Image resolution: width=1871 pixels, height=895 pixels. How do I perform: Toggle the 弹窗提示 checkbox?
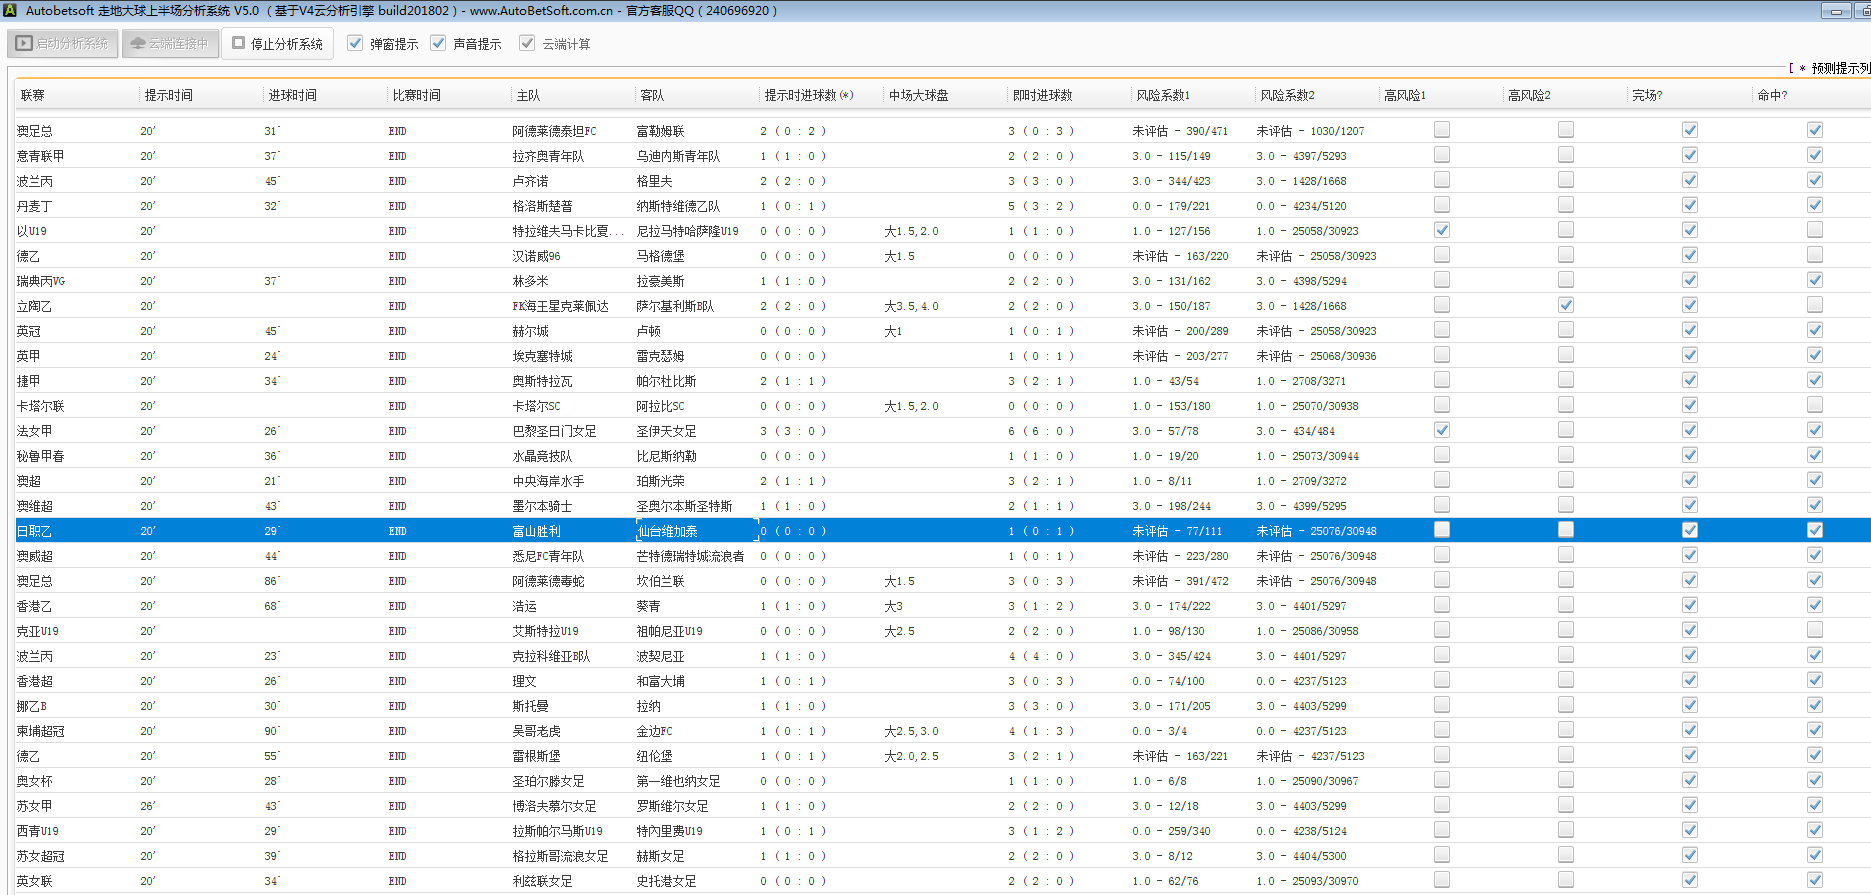pos(355,44)
